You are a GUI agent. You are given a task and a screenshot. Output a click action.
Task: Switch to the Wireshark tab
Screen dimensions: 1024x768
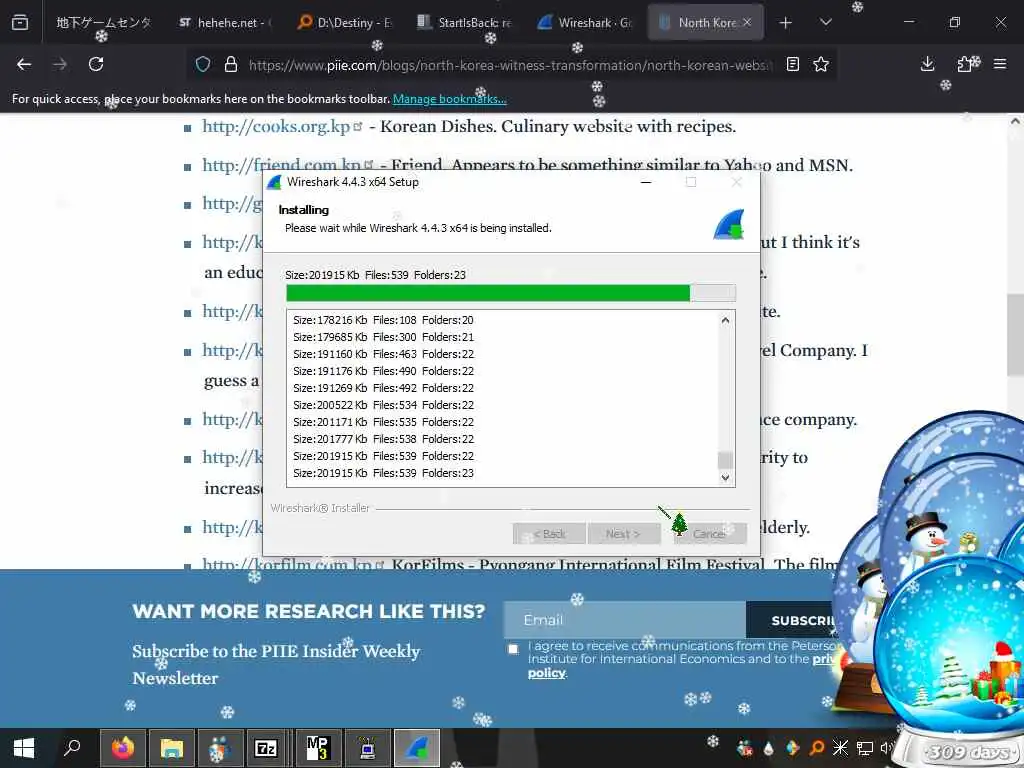(585, 22)
